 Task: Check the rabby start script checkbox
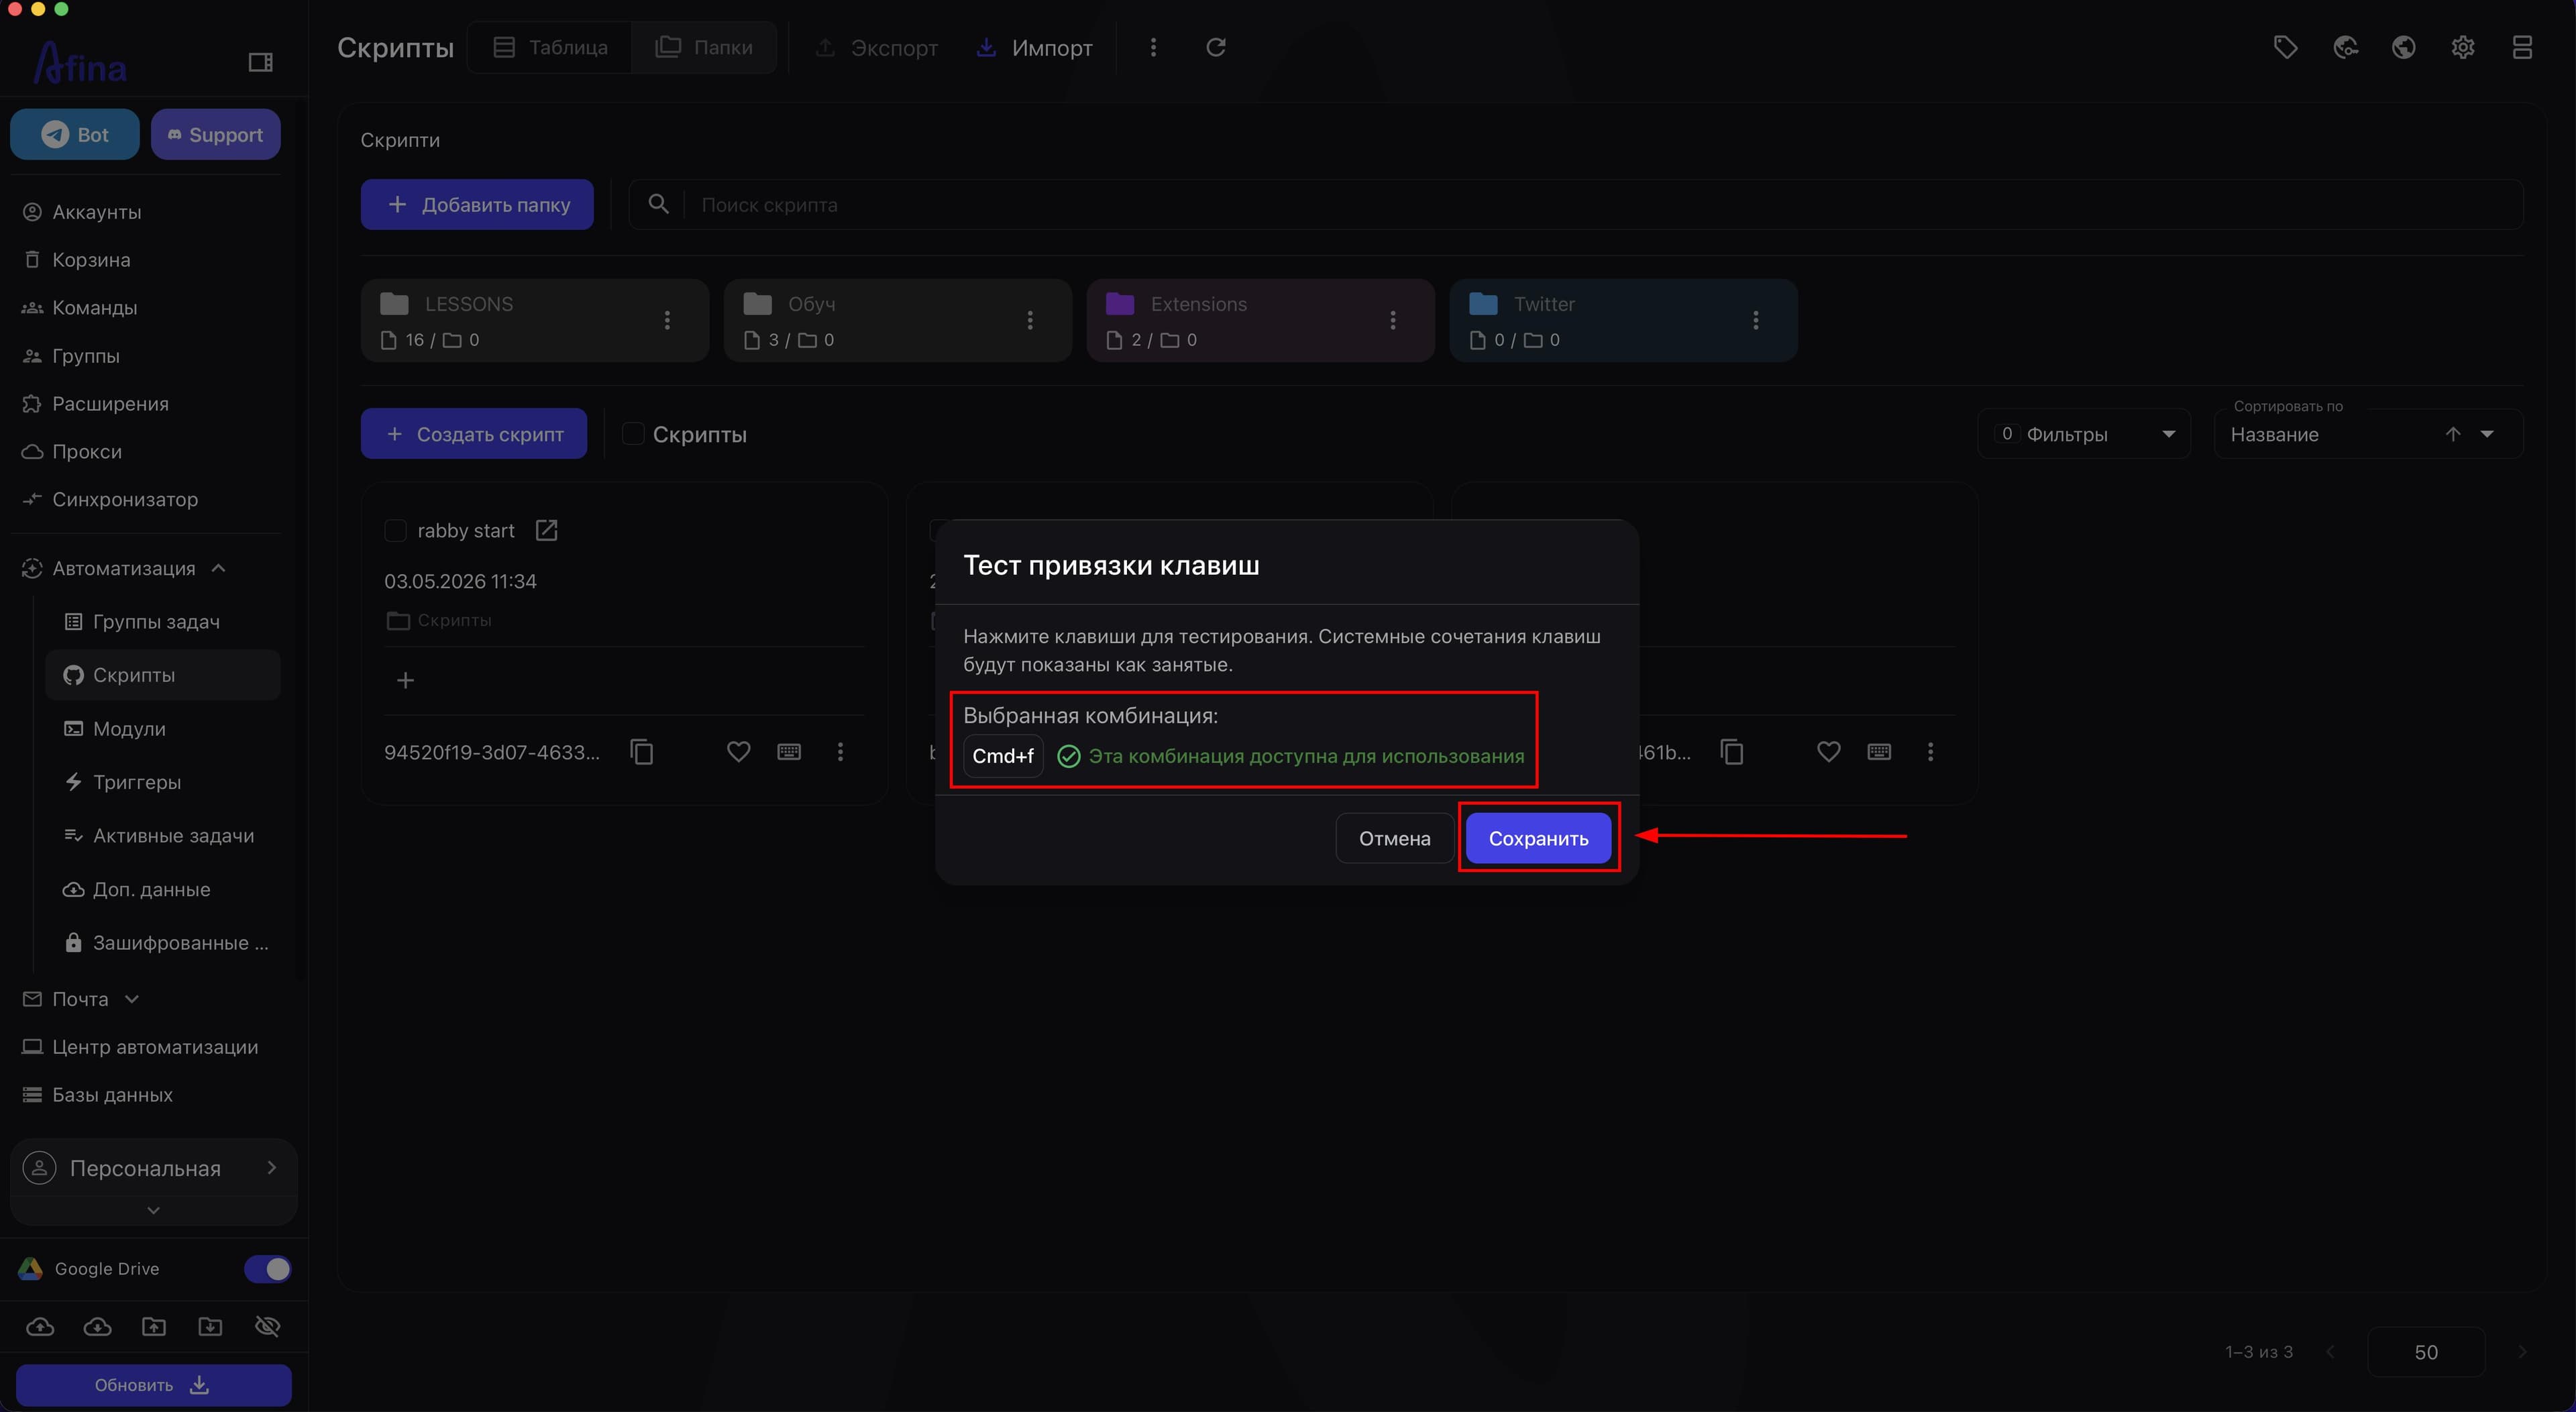[x=395, y=530]
